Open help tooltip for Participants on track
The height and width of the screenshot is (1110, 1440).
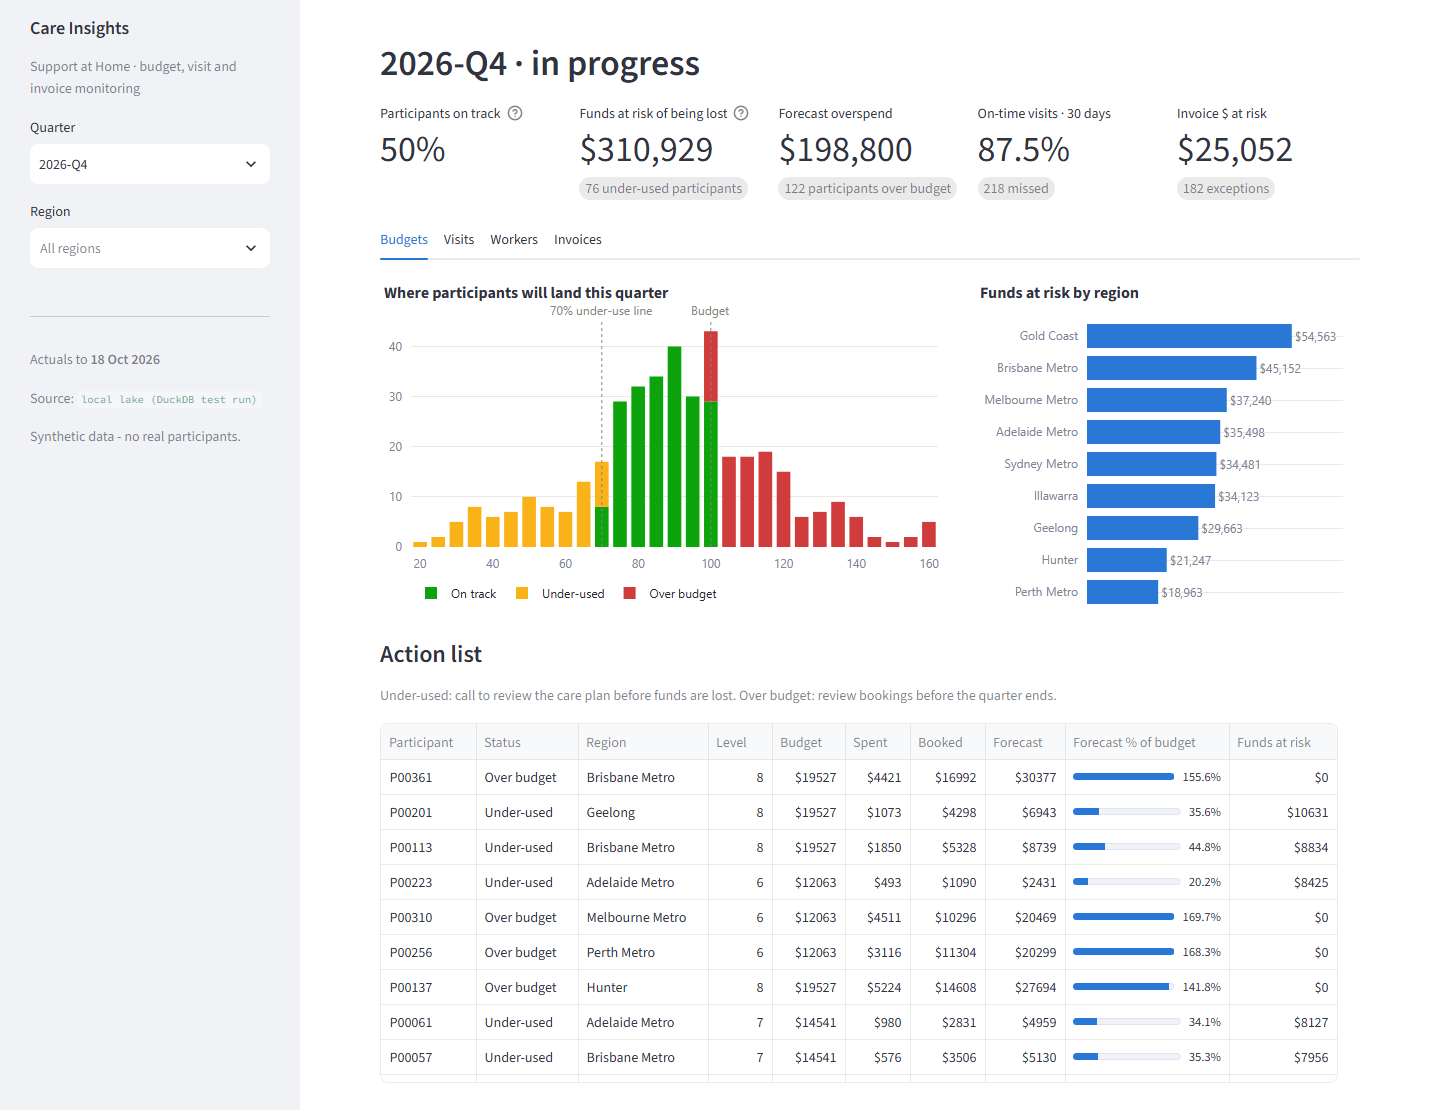click(x=515, y=113)
